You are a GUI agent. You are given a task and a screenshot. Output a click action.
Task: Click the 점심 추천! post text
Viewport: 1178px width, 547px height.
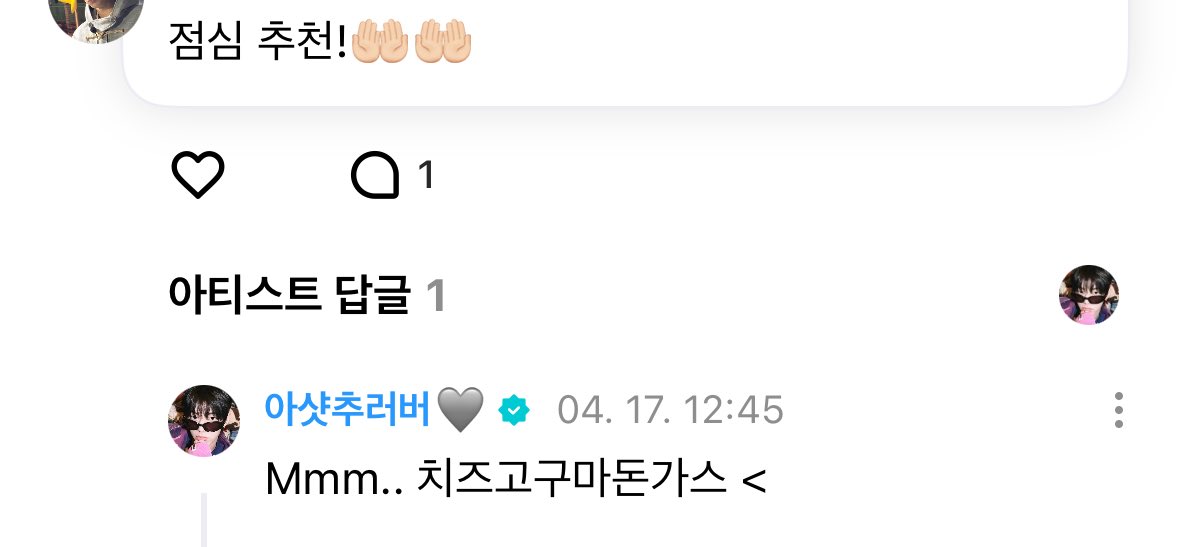click(x=257, y=41)
